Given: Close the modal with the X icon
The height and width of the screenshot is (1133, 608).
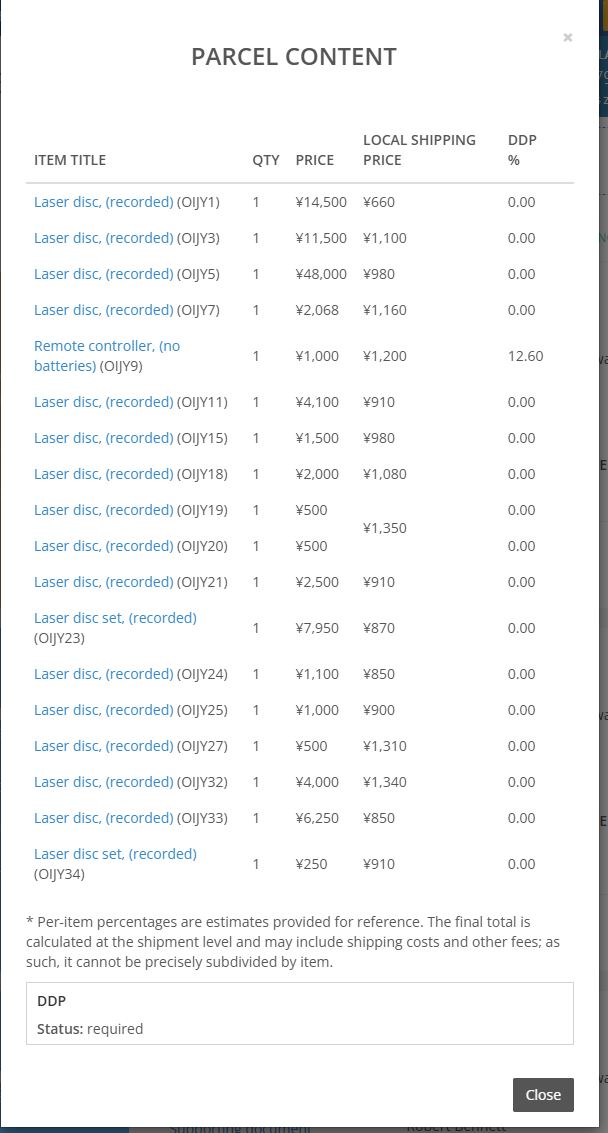Looking at the screenshot, I should [568, 38].
